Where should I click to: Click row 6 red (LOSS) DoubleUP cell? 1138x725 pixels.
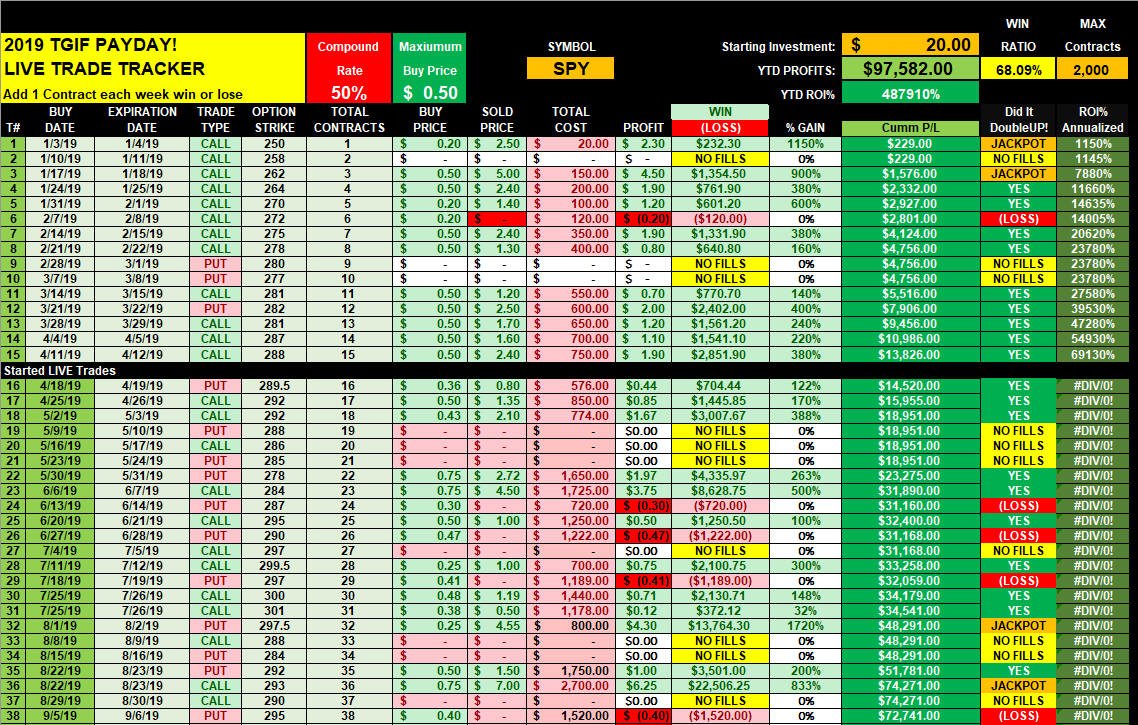pos(1018,218)
